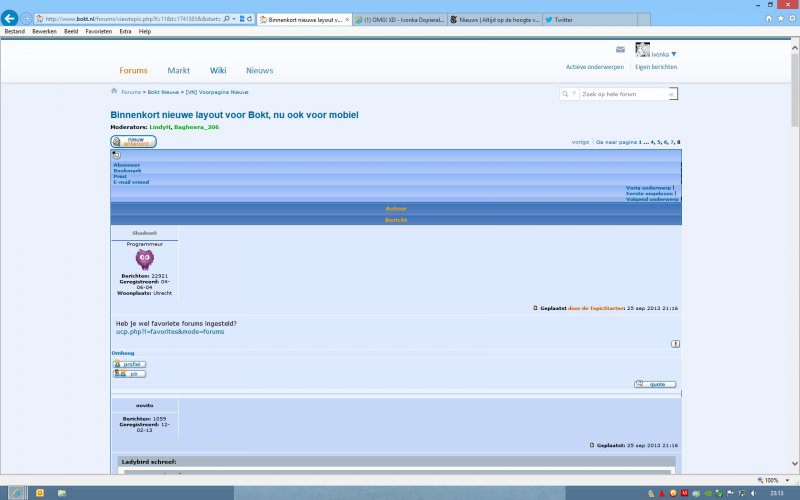This screenshot has height=500, width=800.
Task: Click the Zoek op hele forum search field
Action: (x=624, y=94)
